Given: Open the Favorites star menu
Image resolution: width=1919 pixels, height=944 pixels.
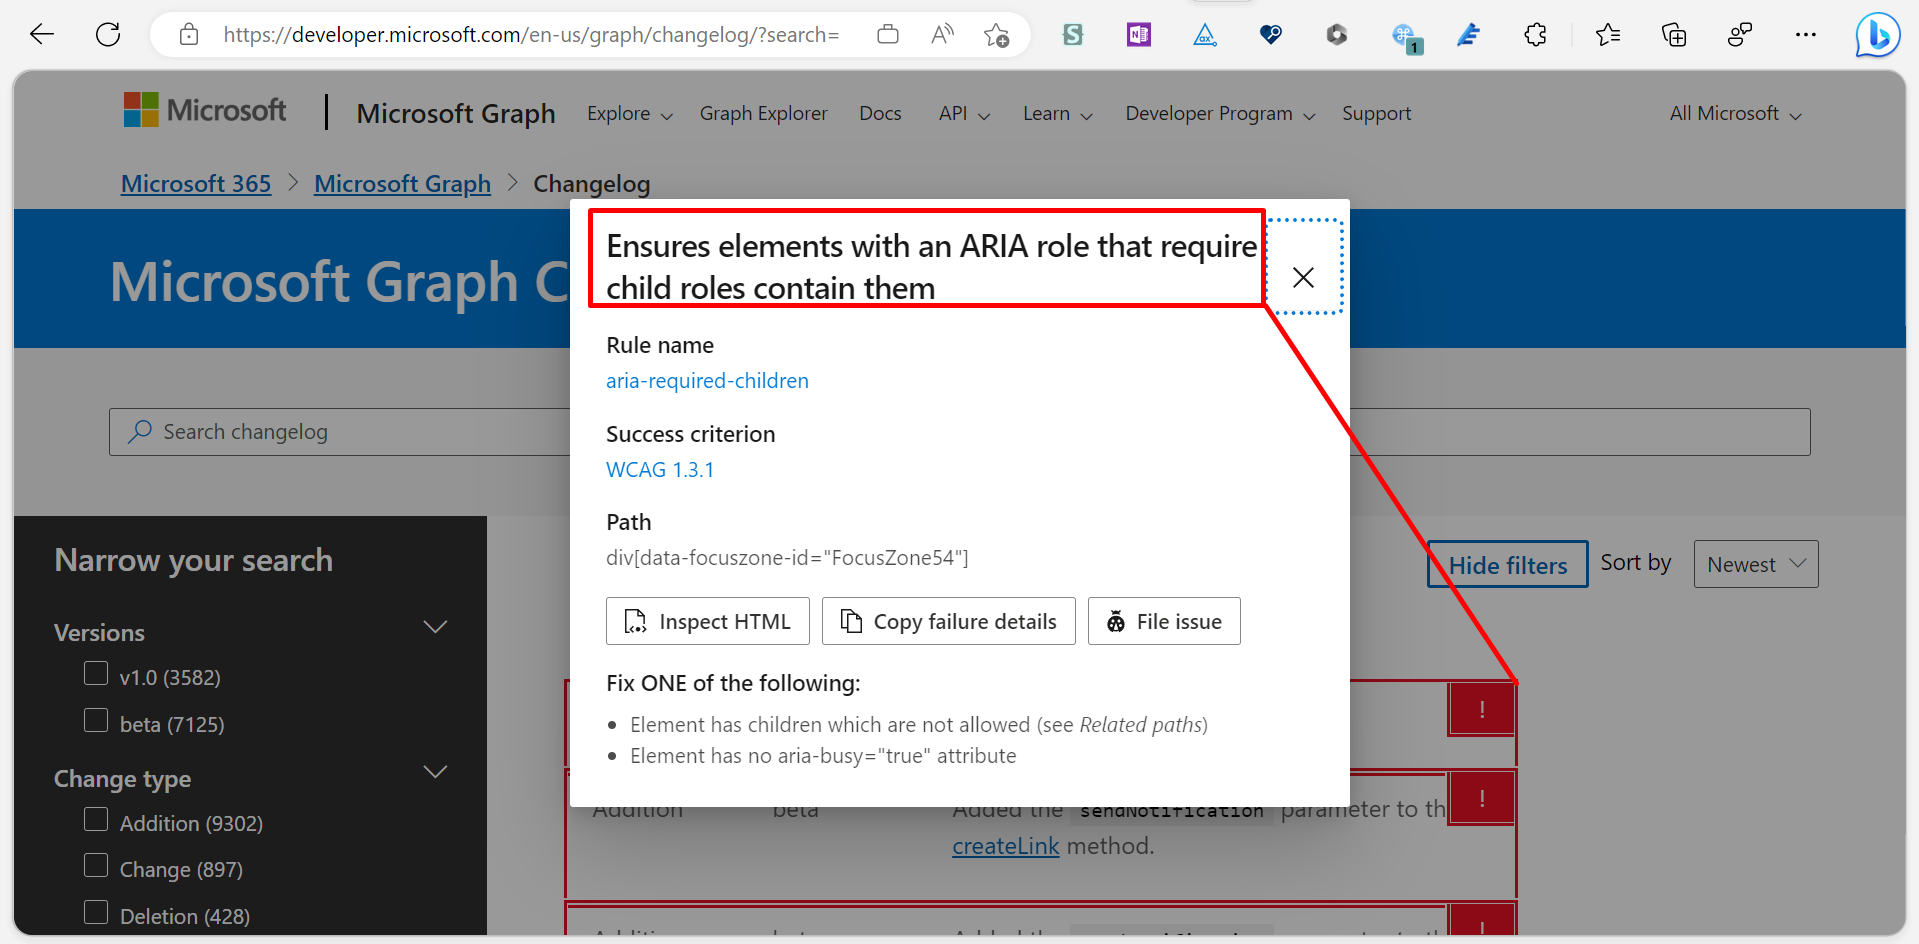Looking at the screenshot, I should pos(1607,34).
